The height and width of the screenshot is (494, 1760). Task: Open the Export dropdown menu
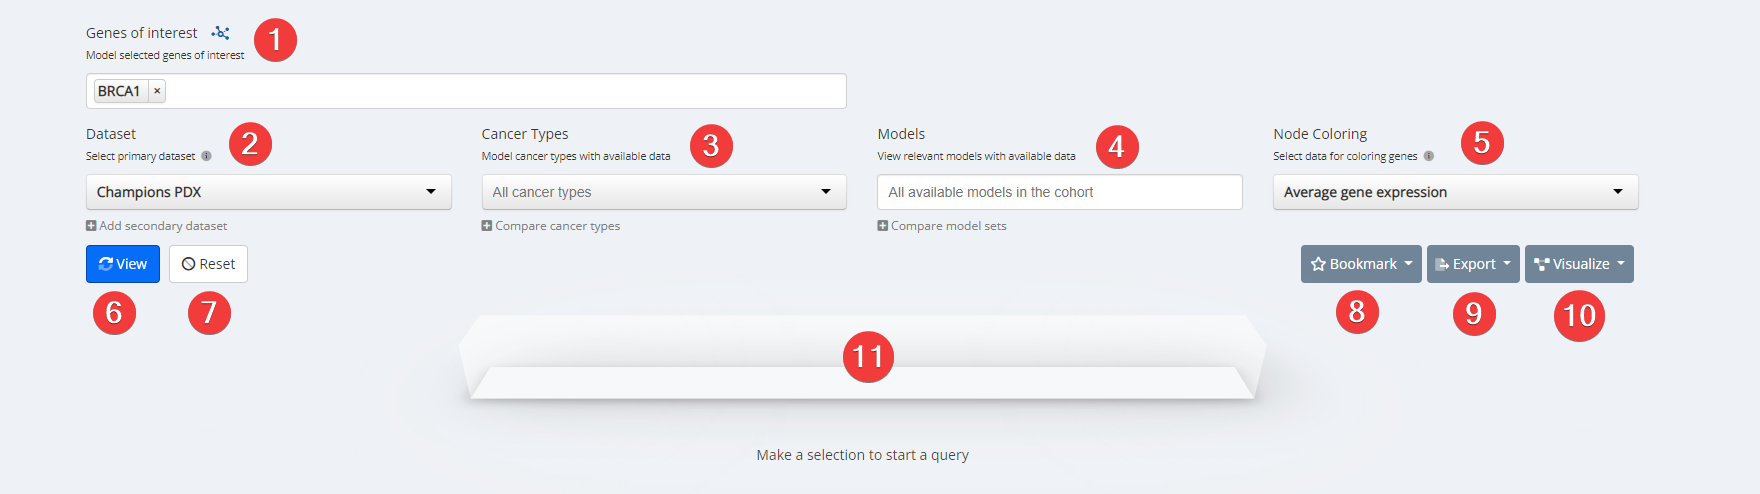[1473, 264]
